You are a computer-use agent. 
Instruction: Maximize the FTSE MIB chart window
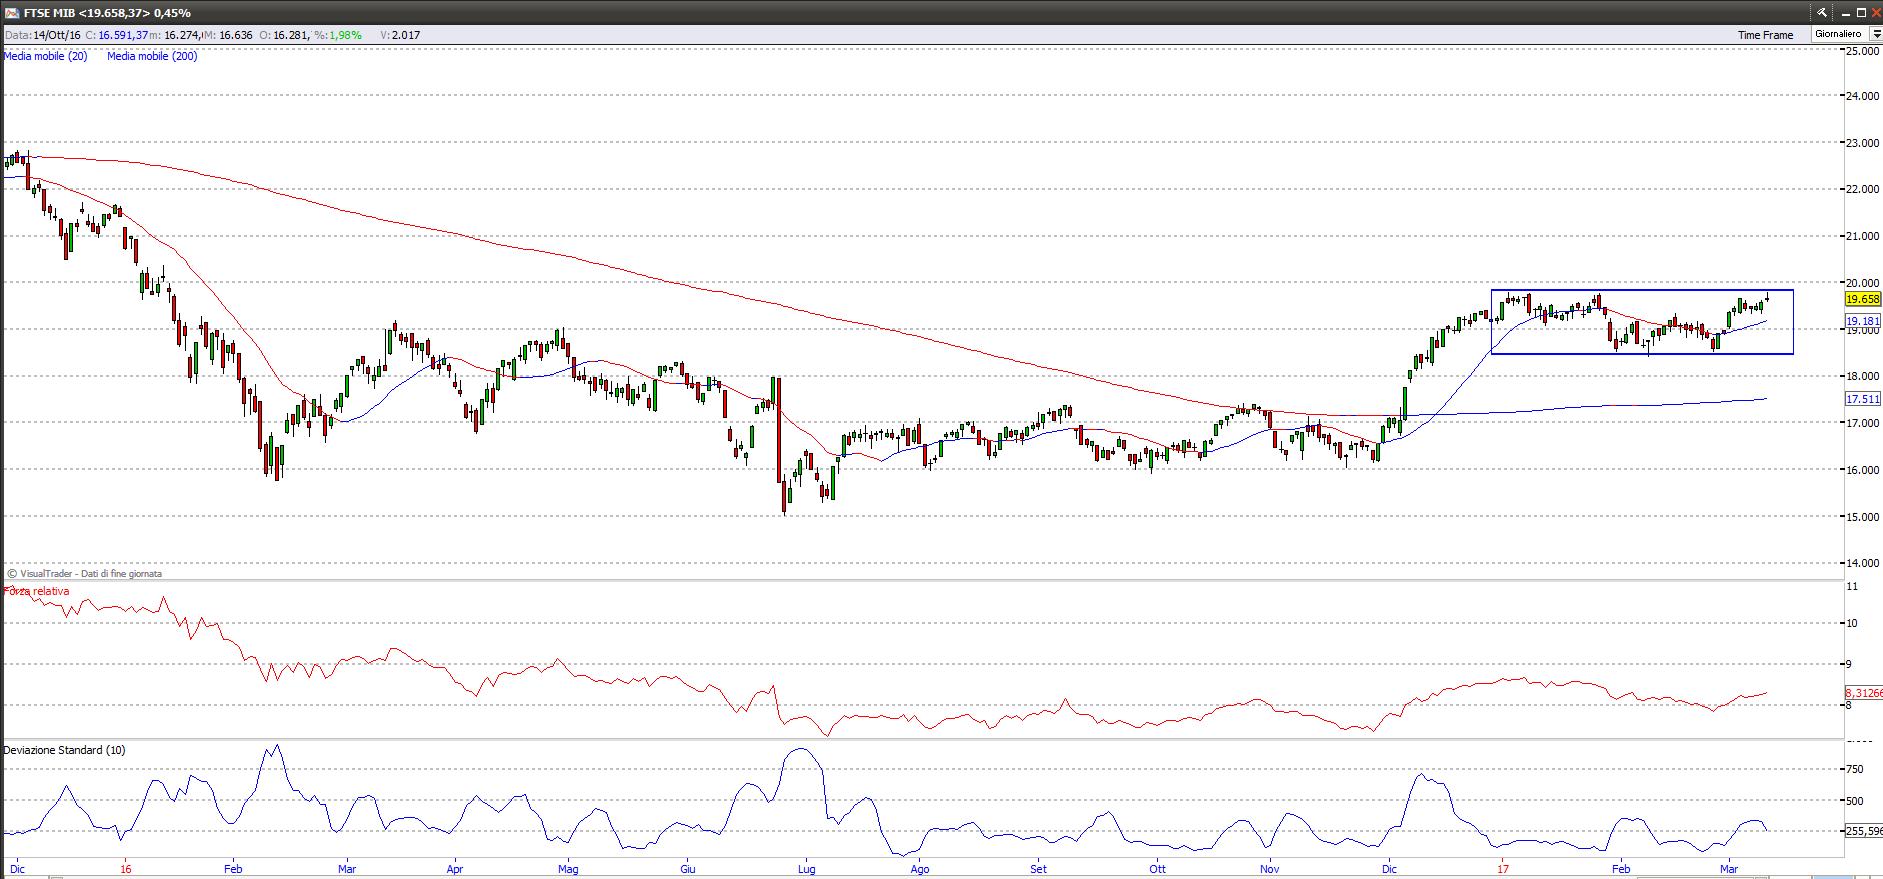coord(1862,13)
